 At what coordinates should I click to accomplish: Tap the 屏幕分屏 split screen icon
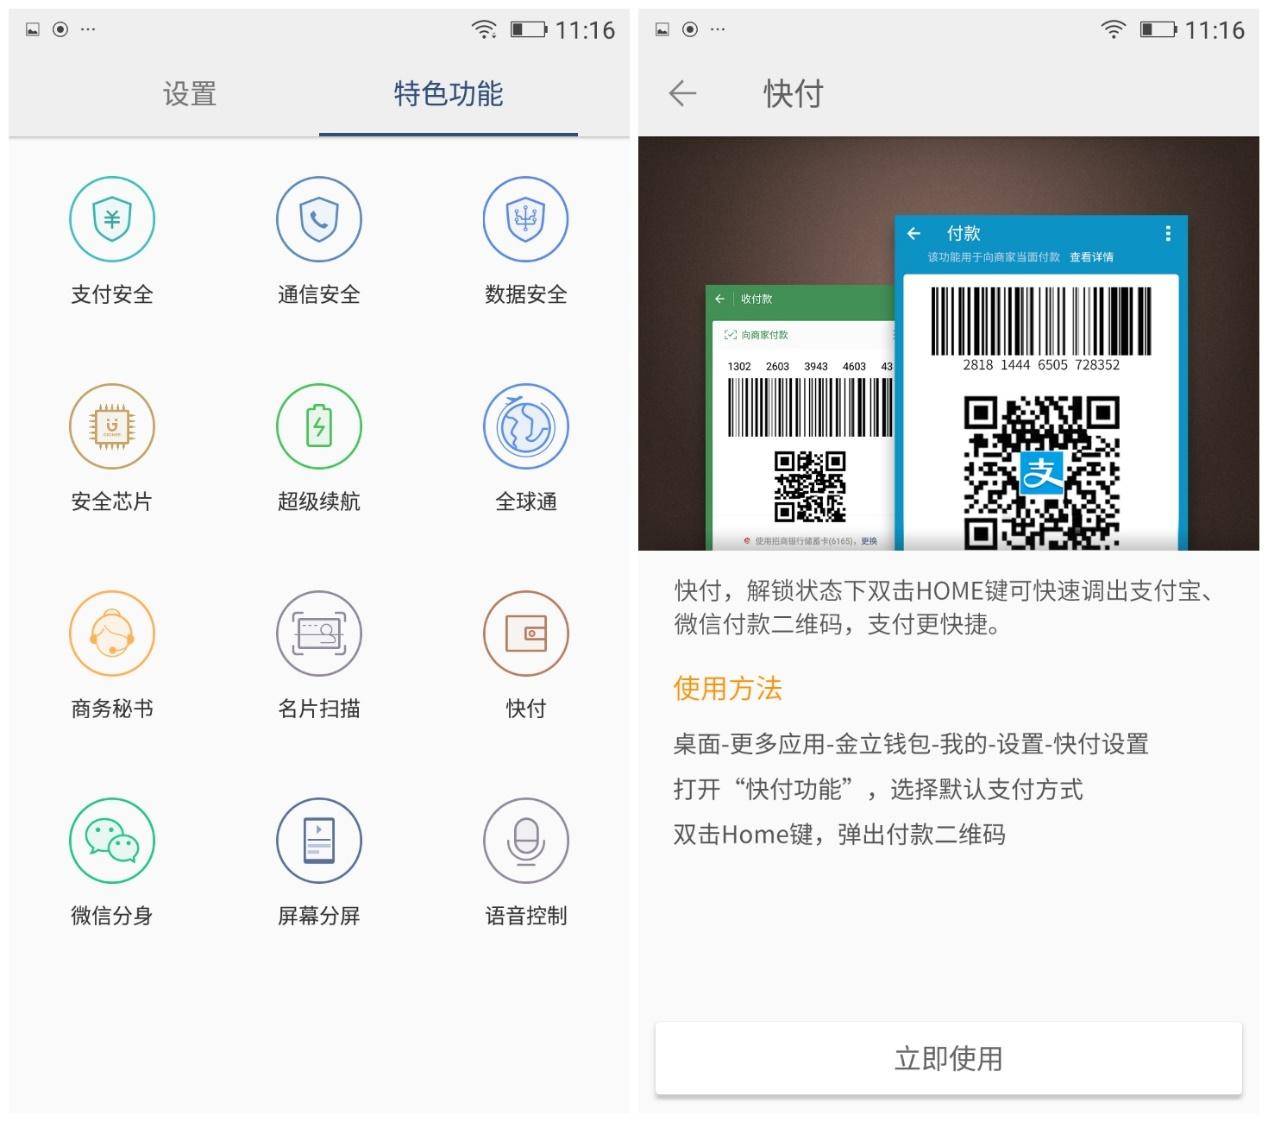[319, 840]
